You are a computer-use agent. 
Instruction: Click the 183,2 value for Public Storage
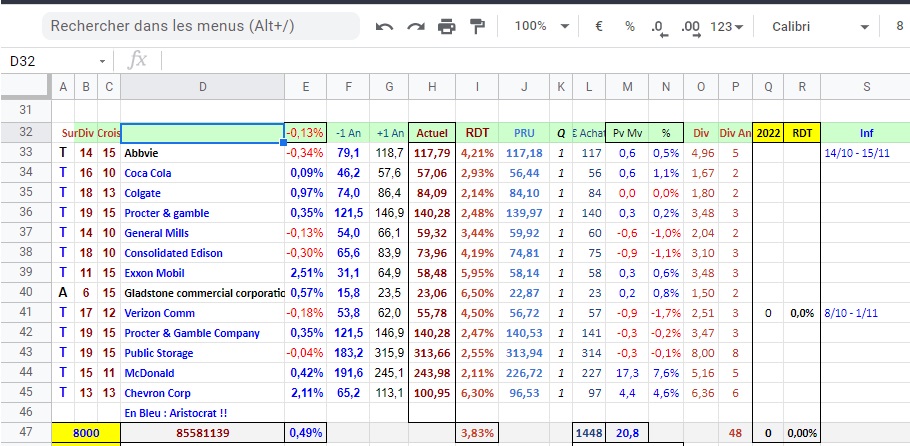pyautogui.click(x=348, y=353)
